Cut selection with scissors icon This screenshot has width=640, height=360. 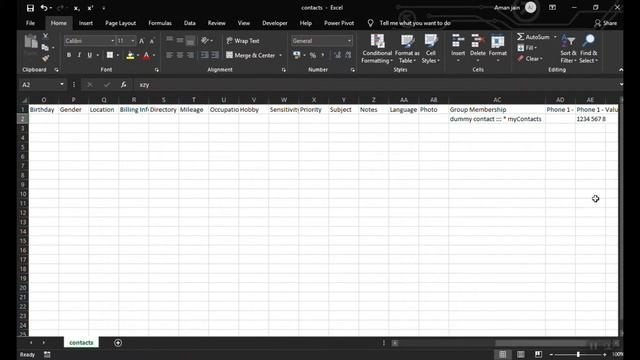click(x=45, y=36)
